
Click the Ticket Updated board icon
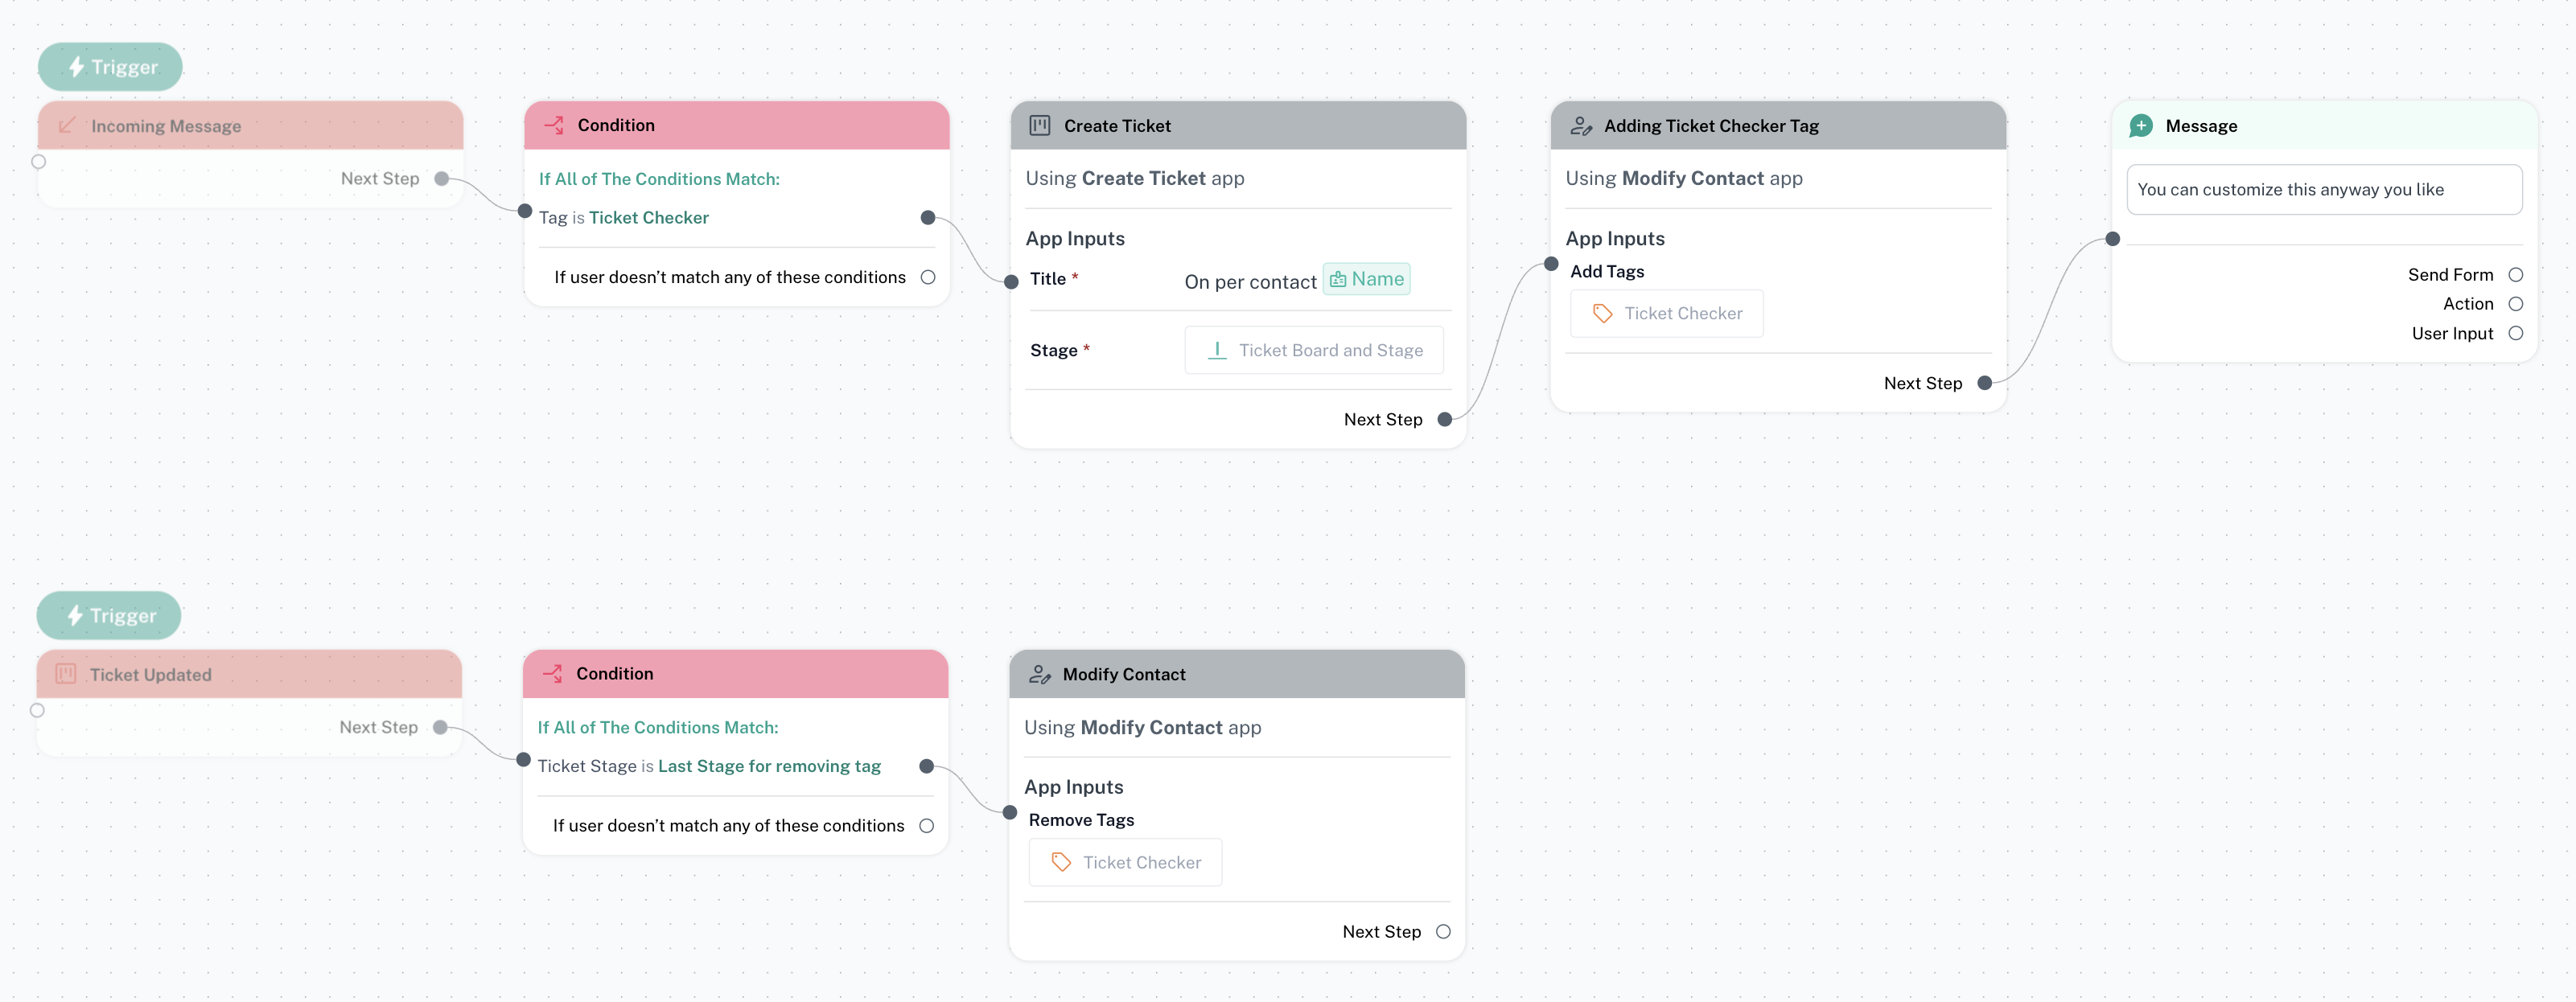pyautogui.click(x=66, y=674)
